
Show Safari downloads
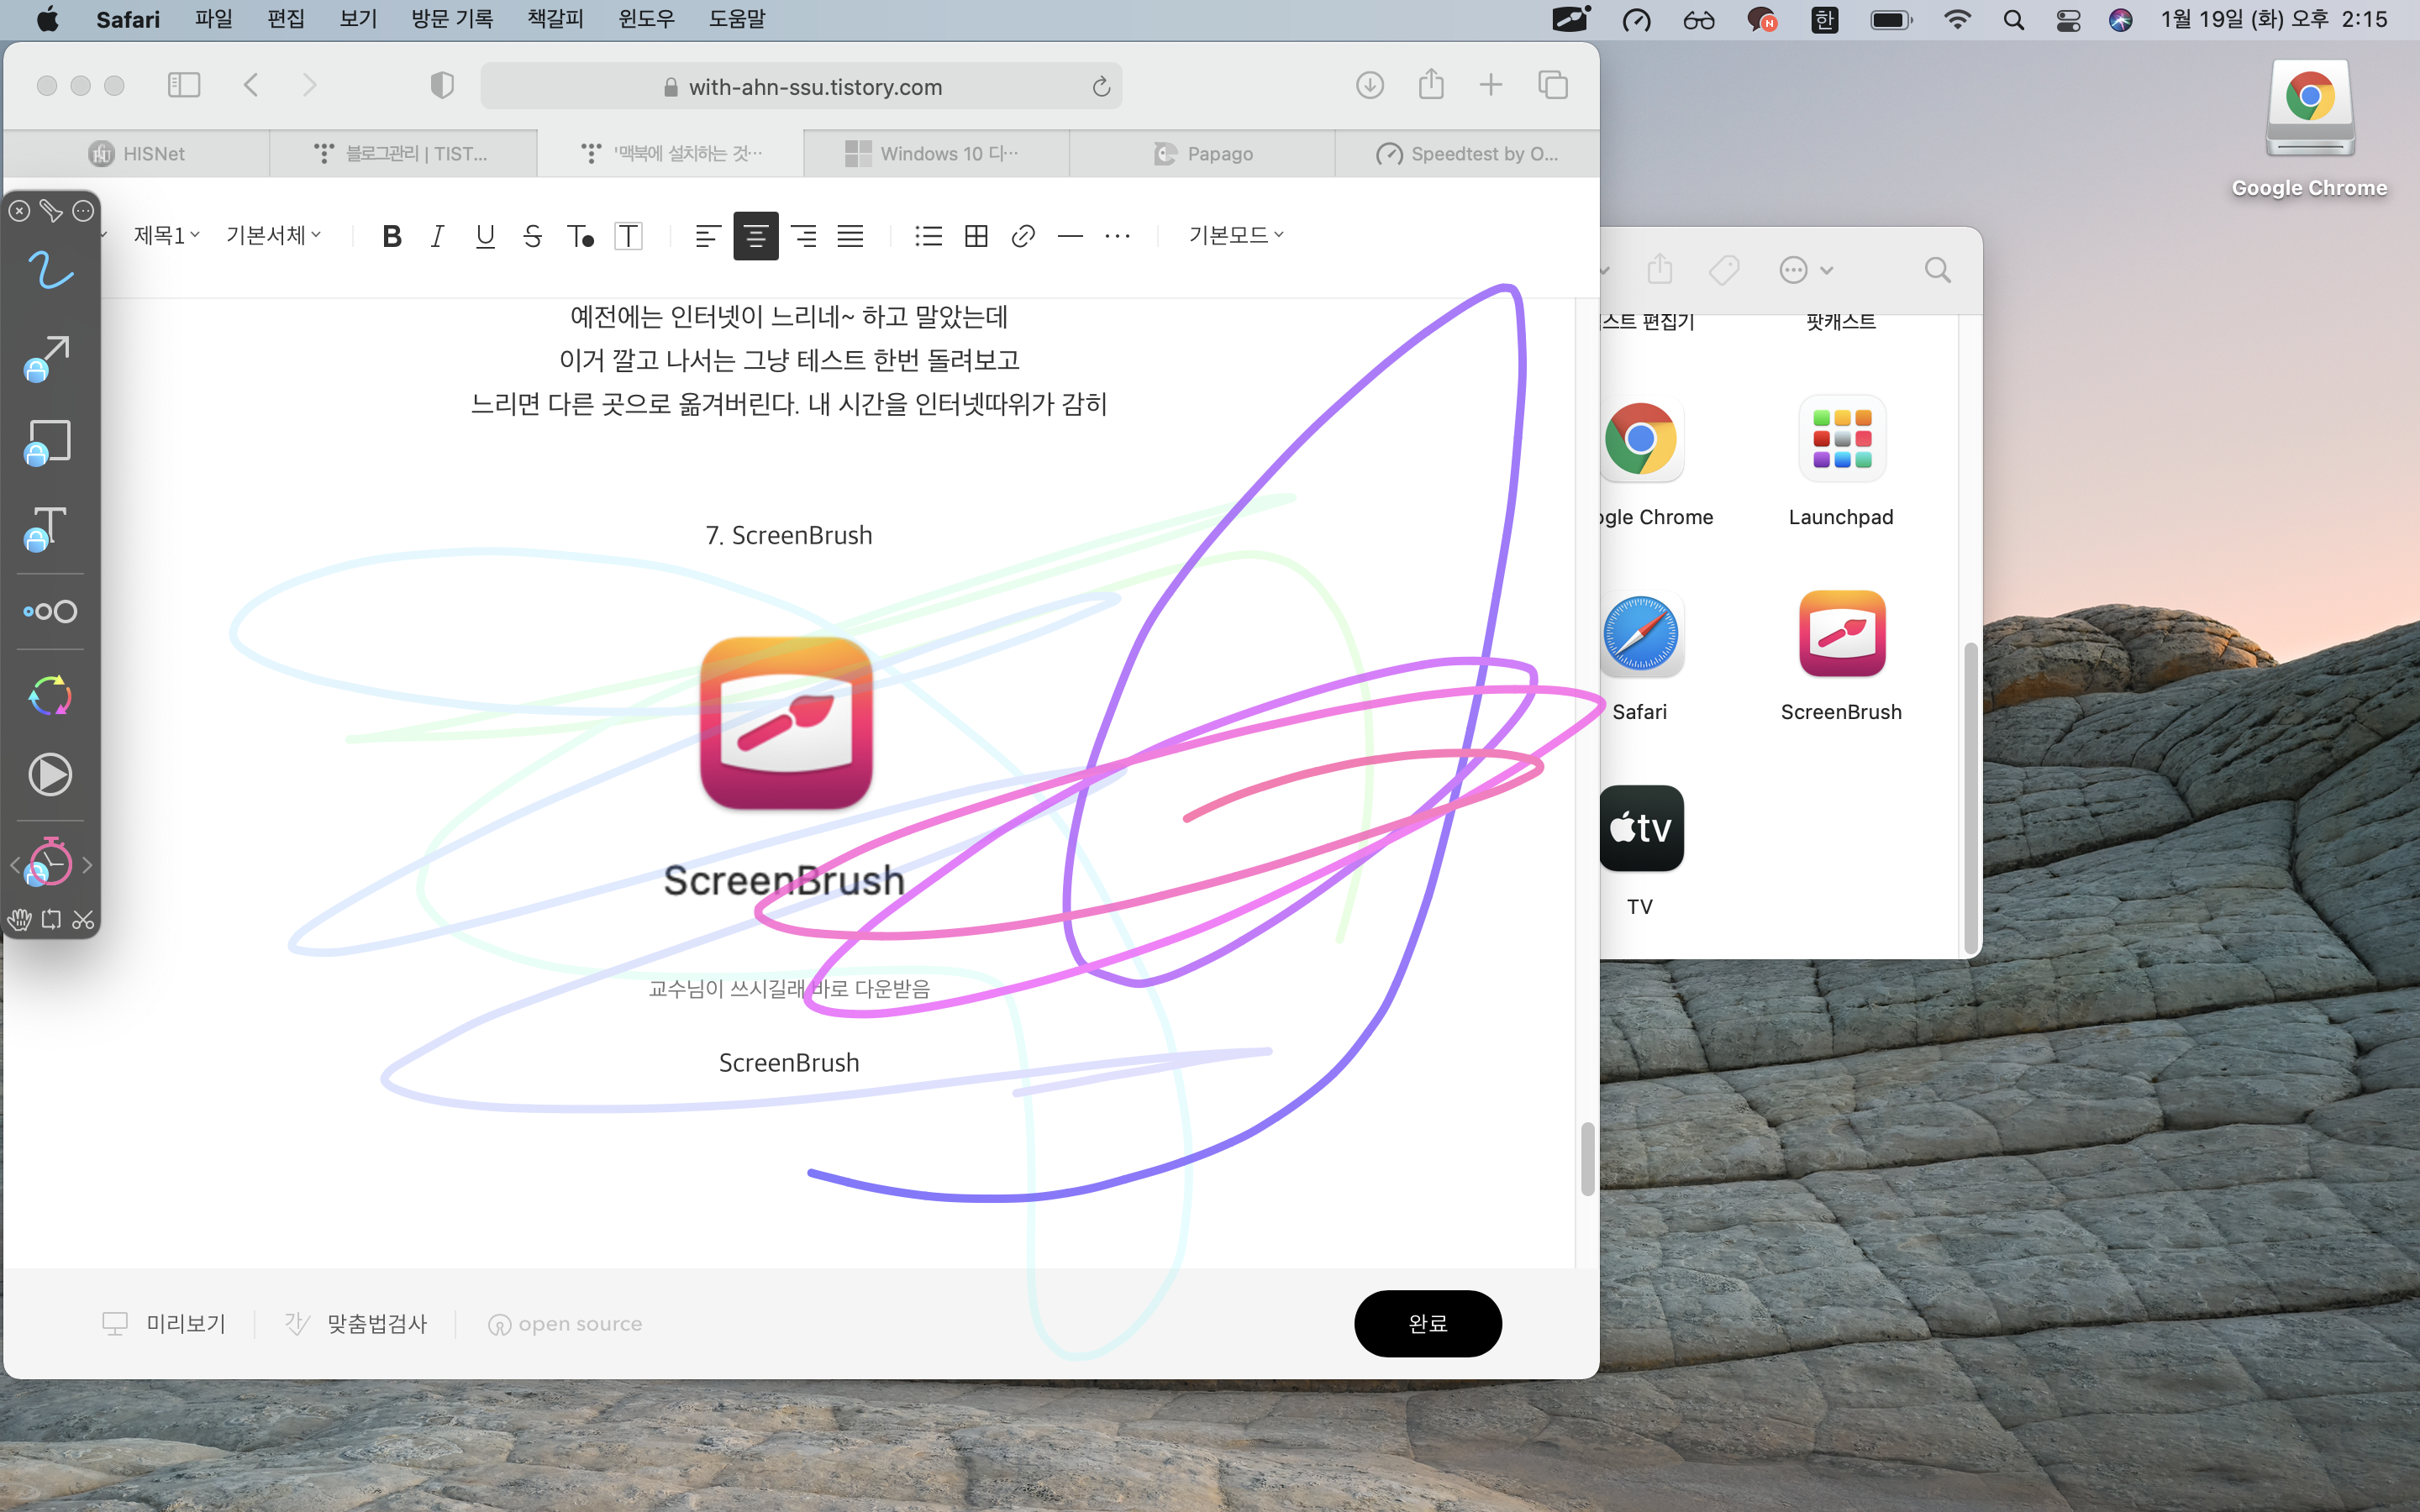1370,85
